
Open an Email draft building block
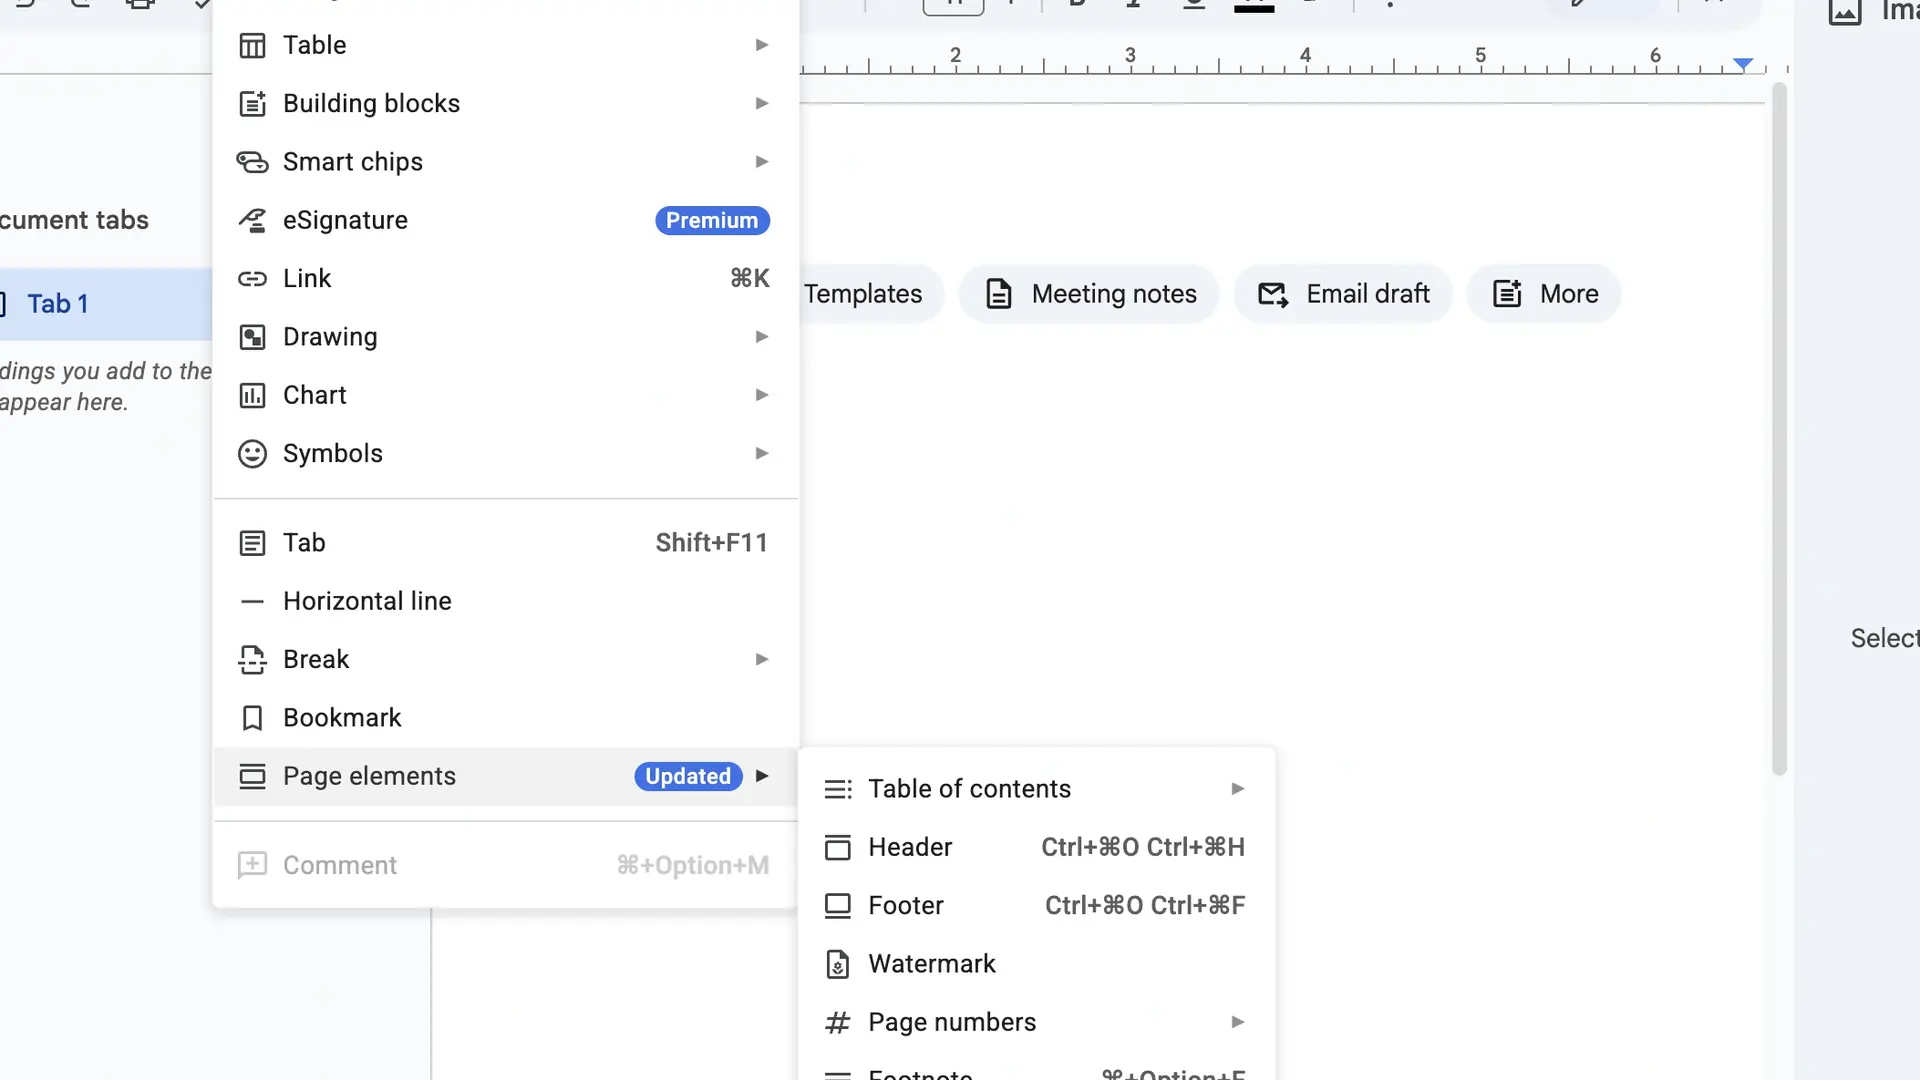(1343, 293)
